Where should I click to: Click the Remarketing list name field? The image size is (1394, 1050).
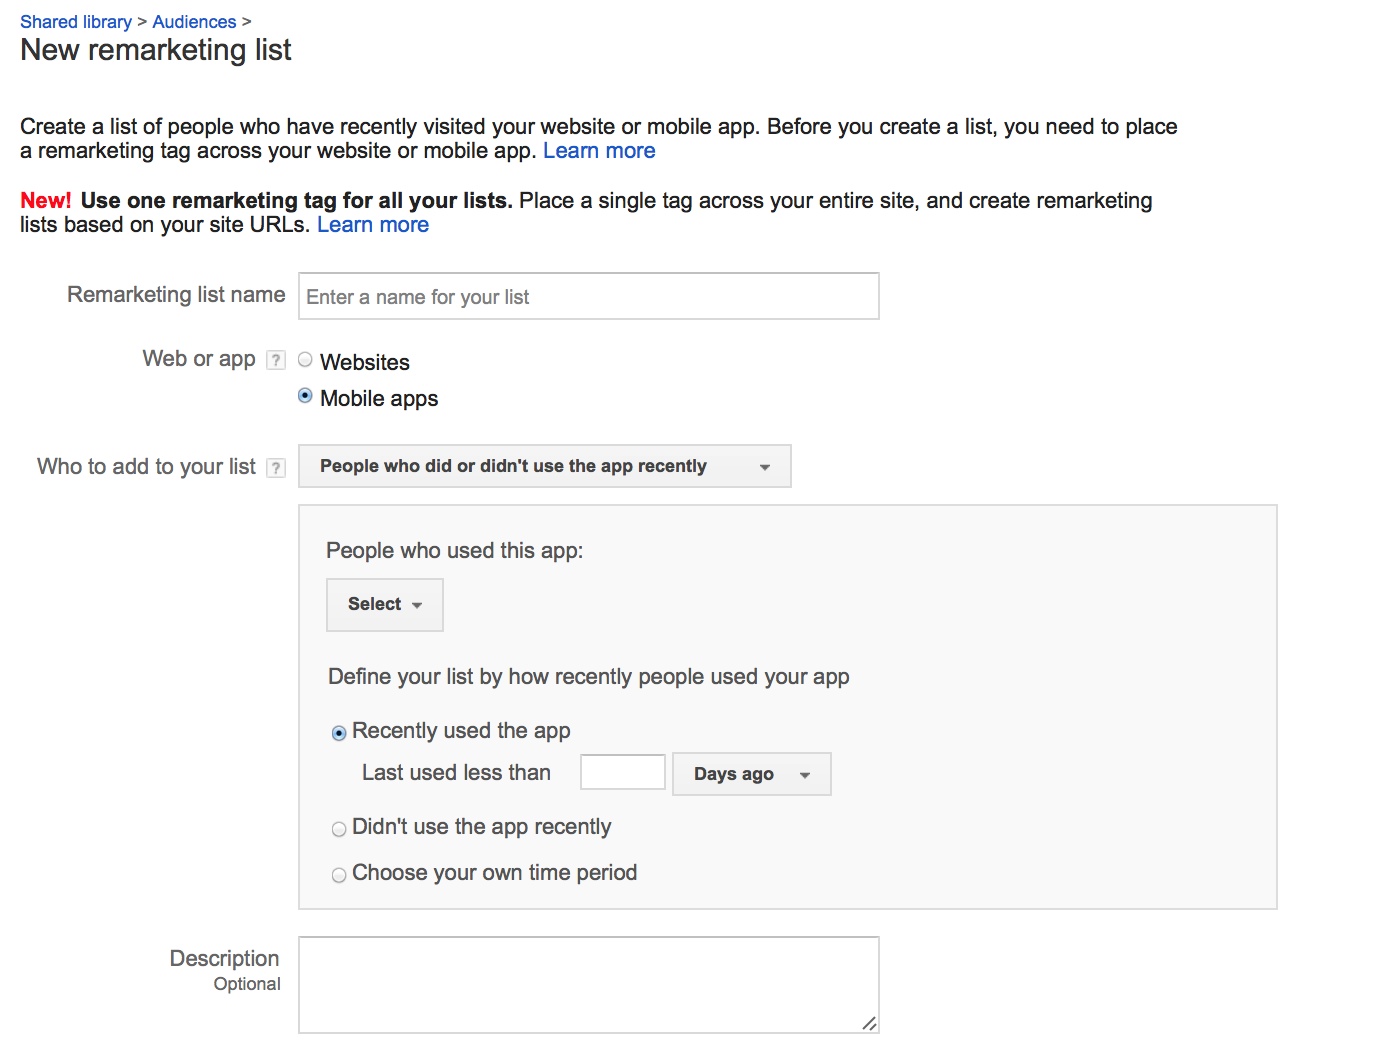pos(588,296)
